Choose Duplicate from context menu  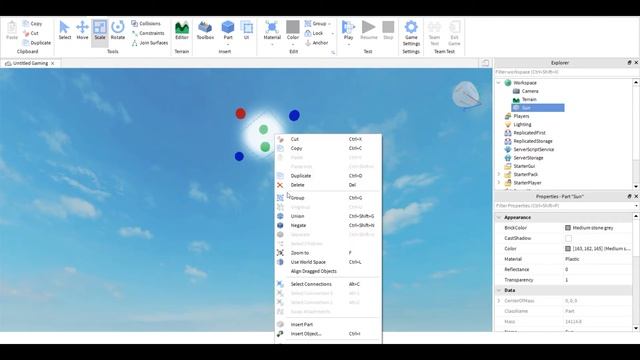[328, 176]
